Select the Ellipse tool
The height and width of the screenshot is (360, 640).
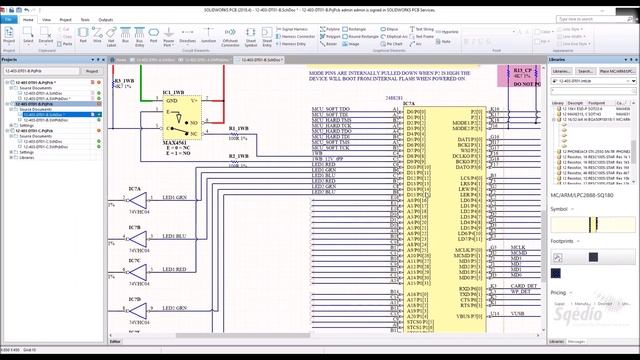pyautogui.click(x=389, y=29)
